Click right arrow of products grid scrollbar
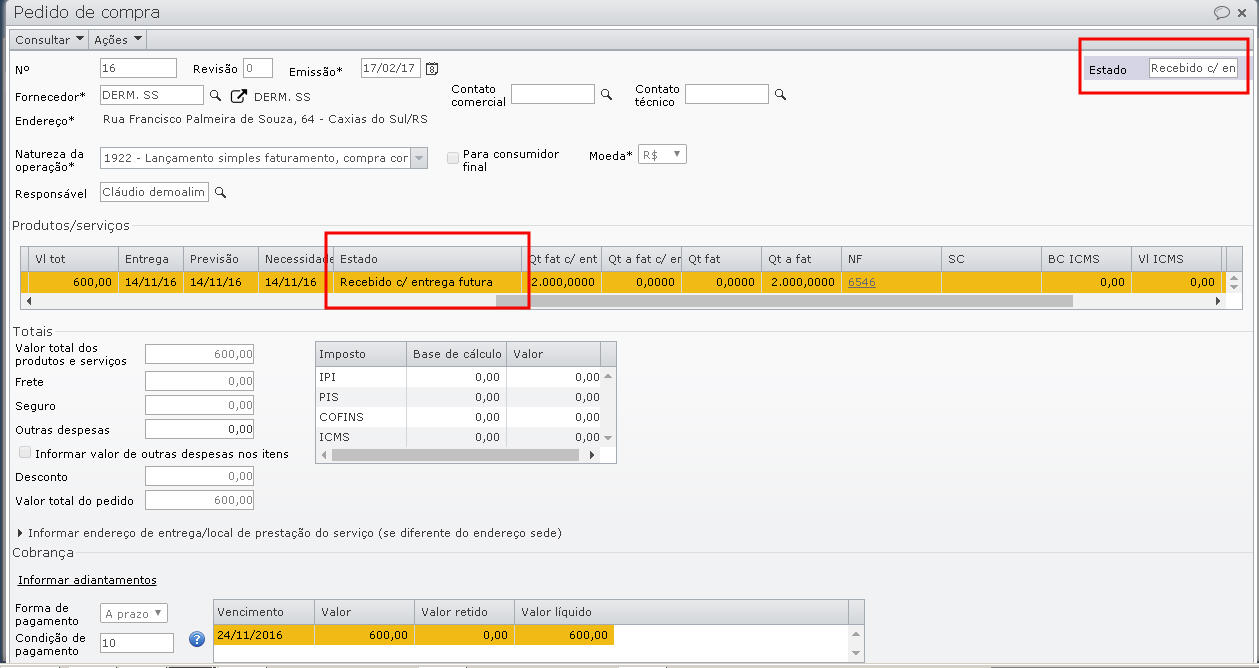 coord(1217,300)
